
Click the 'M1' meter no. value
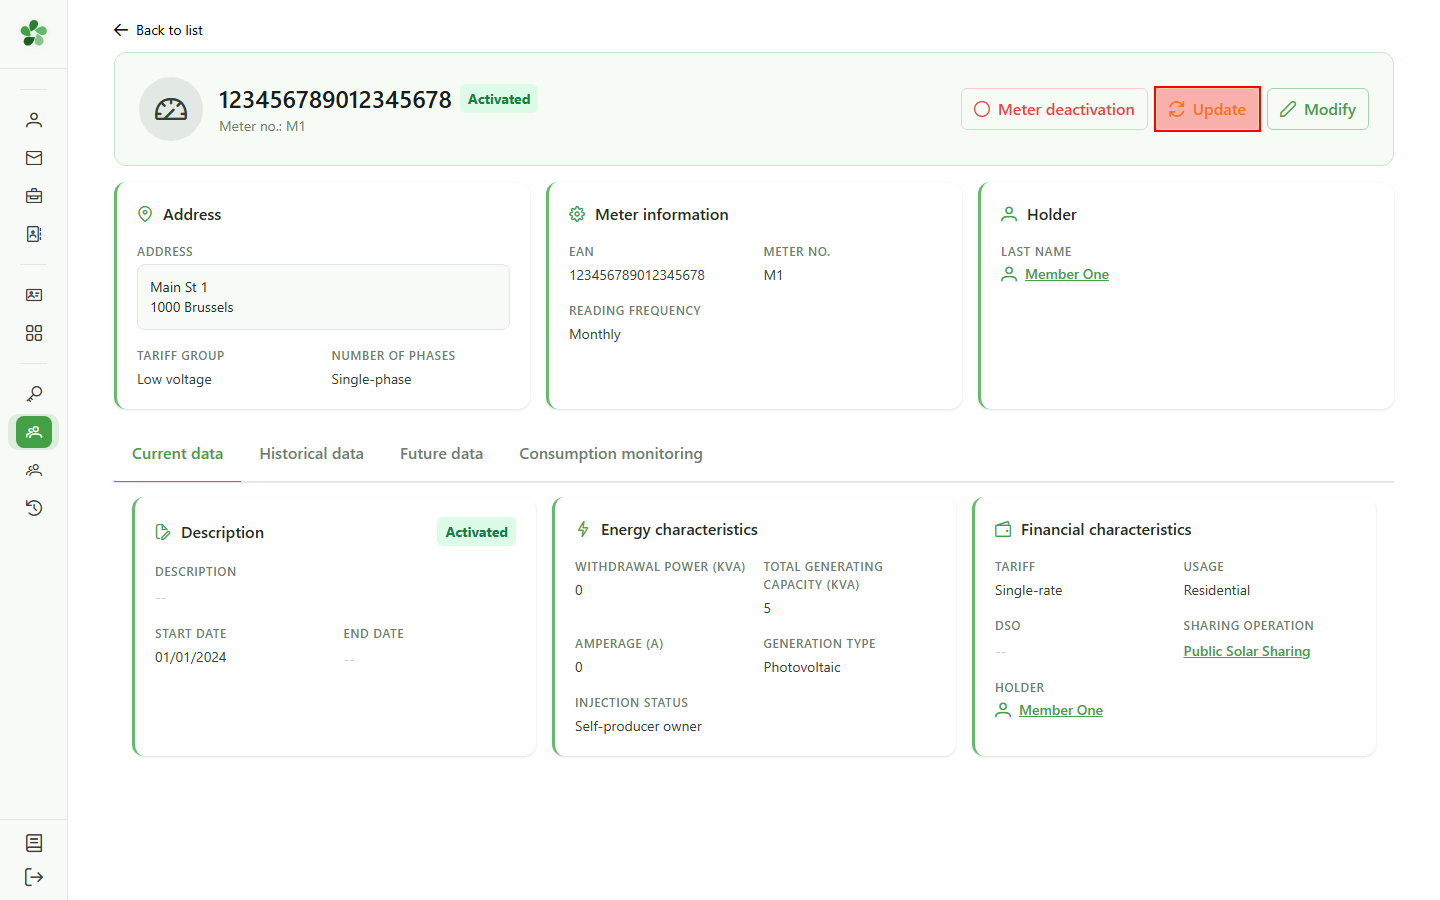click(773, 275)
